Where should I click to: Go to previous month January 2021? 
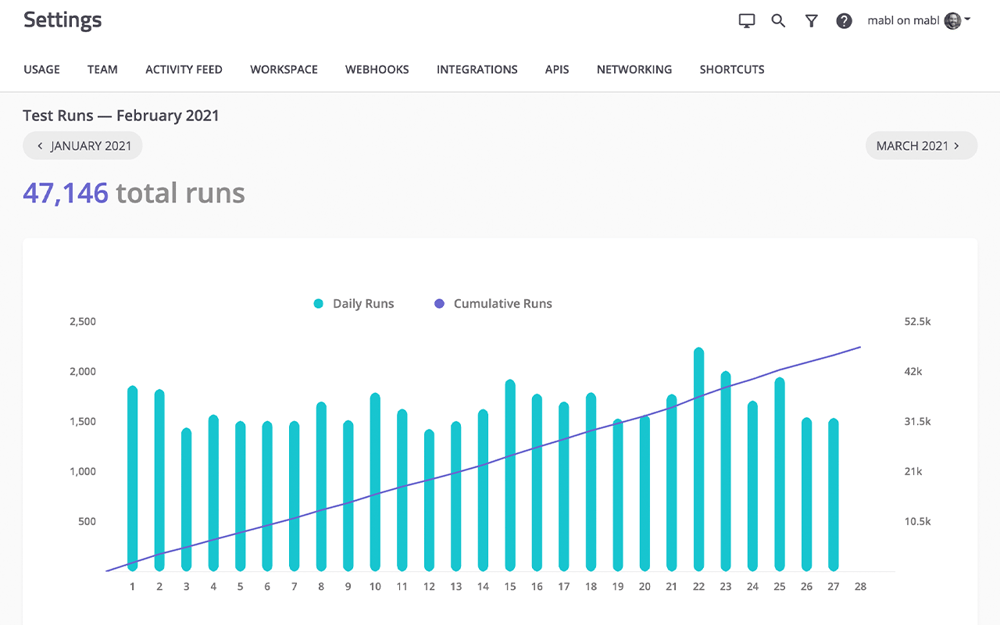[x=83, y=146]
